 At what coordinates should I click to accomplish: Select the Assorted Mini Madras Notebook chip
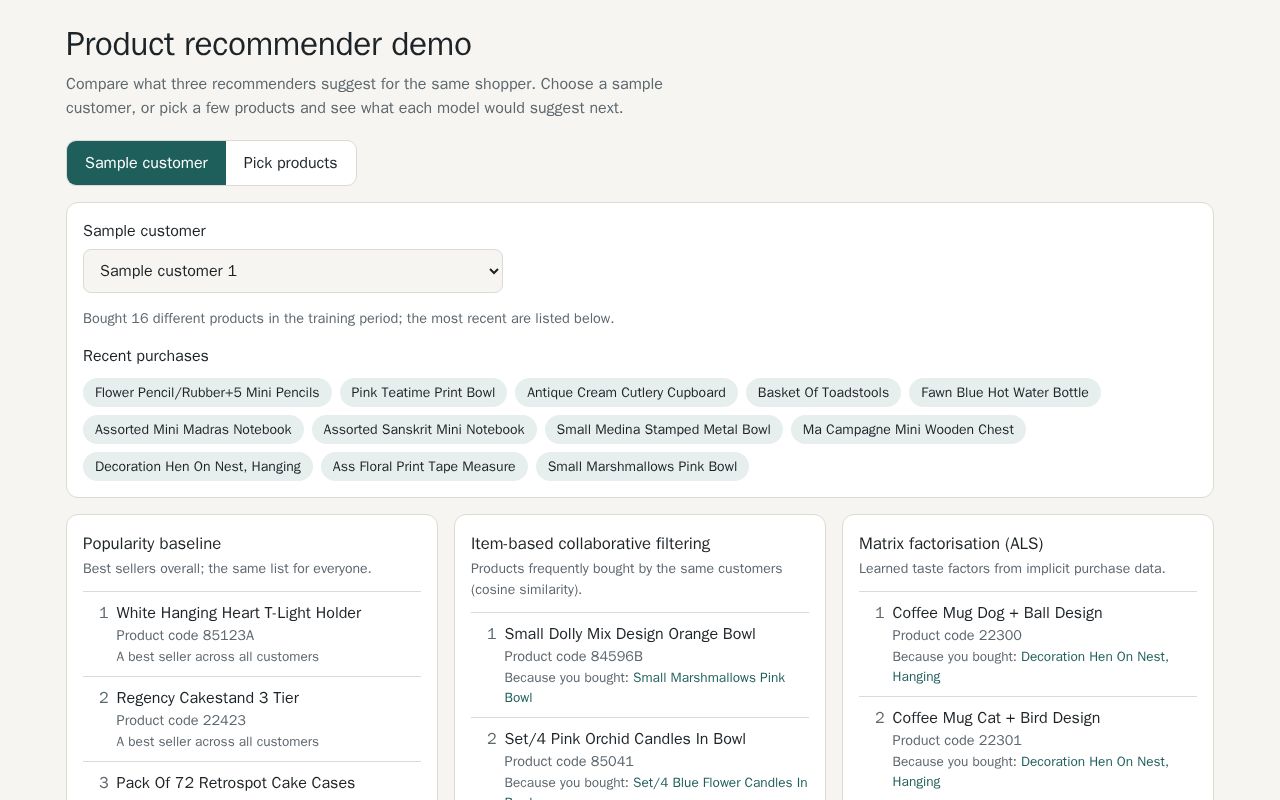pos(193,430)
